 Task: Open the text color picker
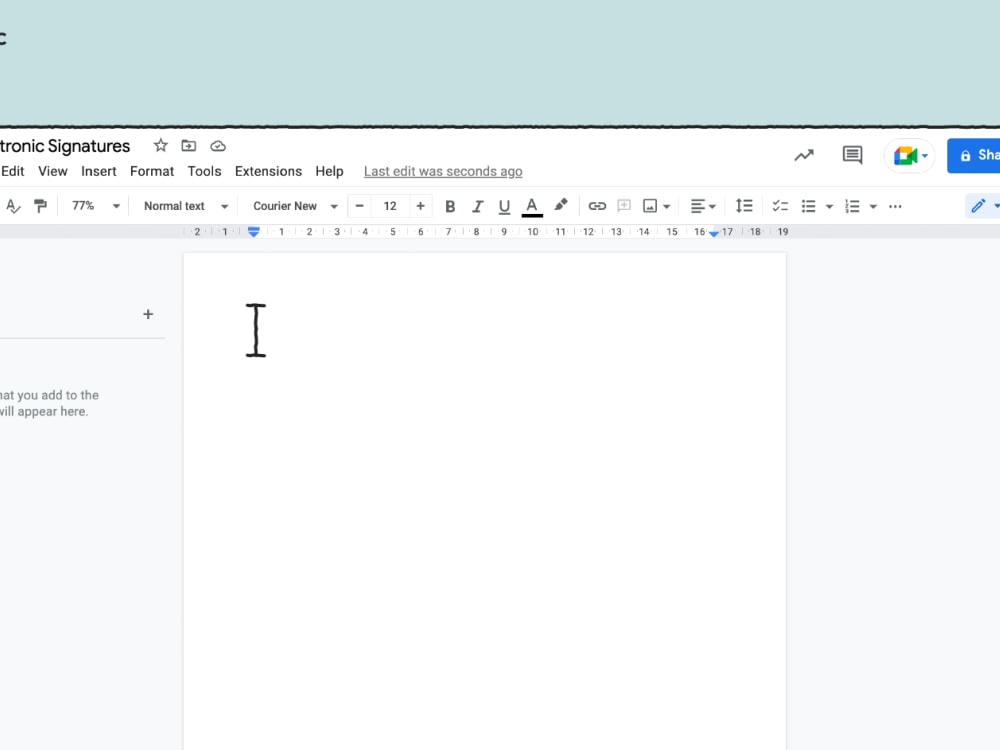pos(532,207)
